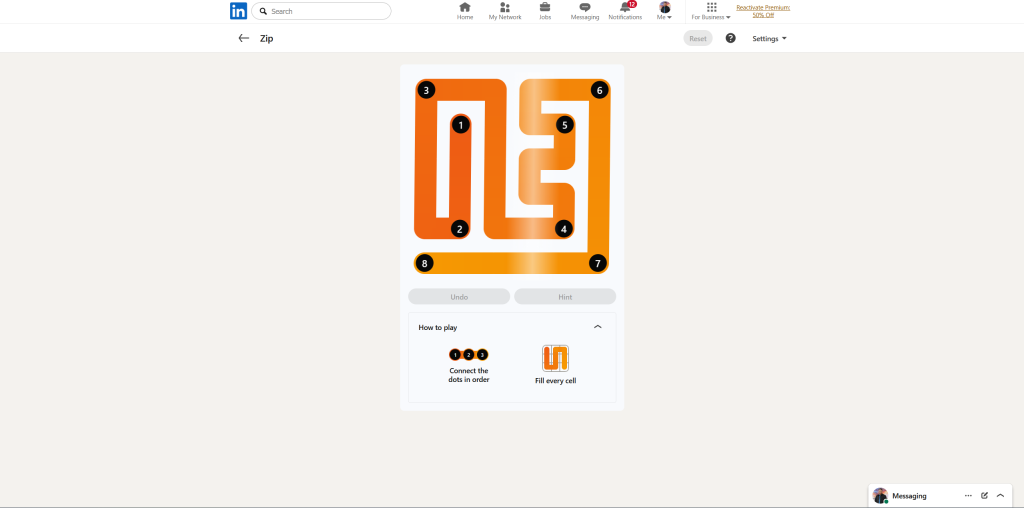Open the Settings dropdown
The height and width of the screenshot is (508, 1024).
pyautogui.click(x=769, y=38)
